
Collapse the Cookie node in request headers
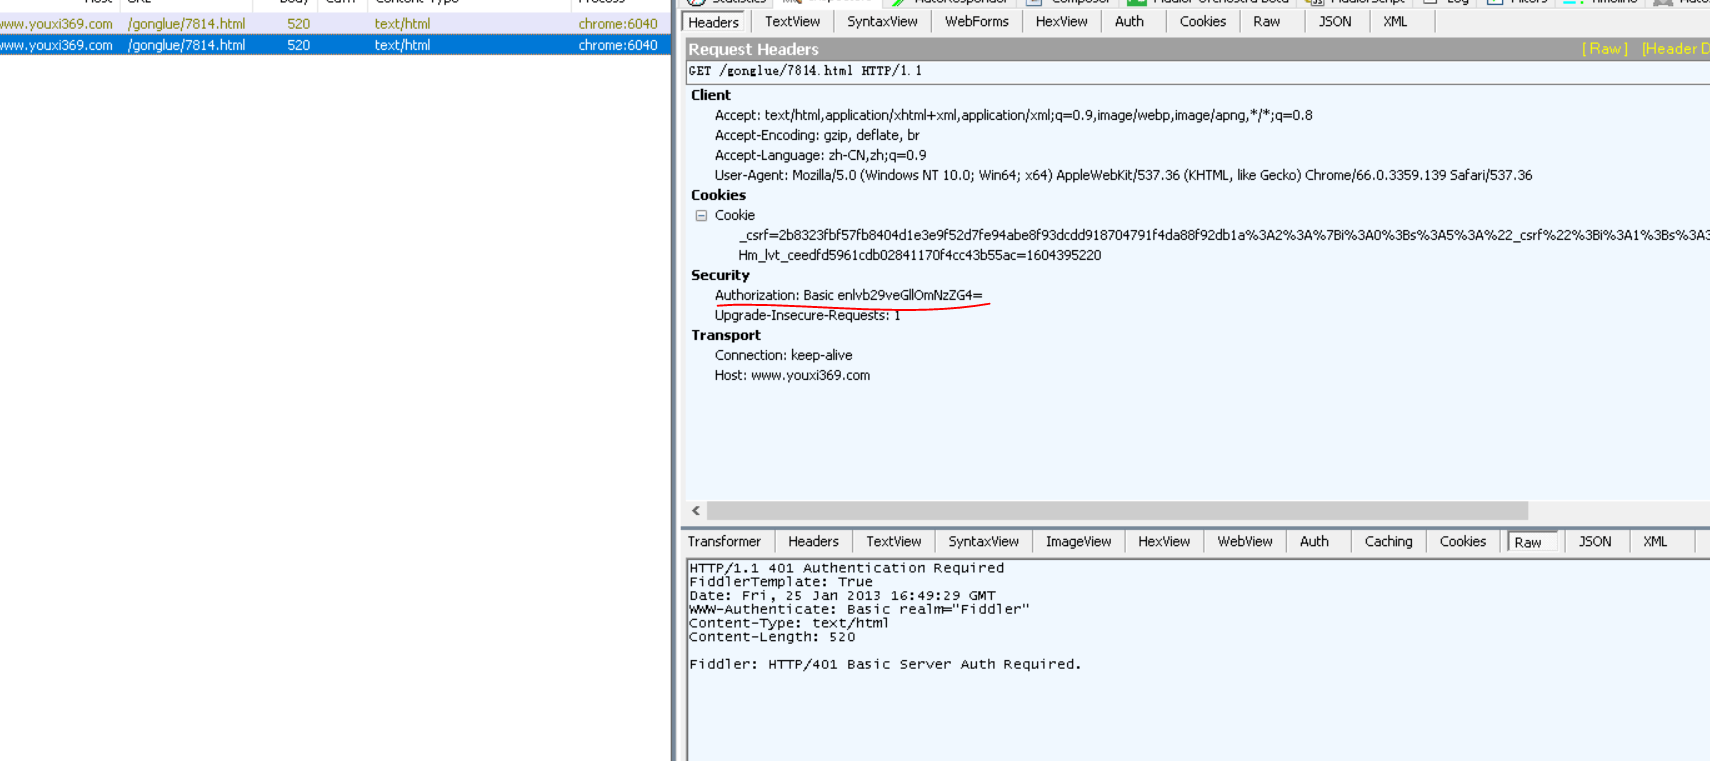tap(701, 215)
